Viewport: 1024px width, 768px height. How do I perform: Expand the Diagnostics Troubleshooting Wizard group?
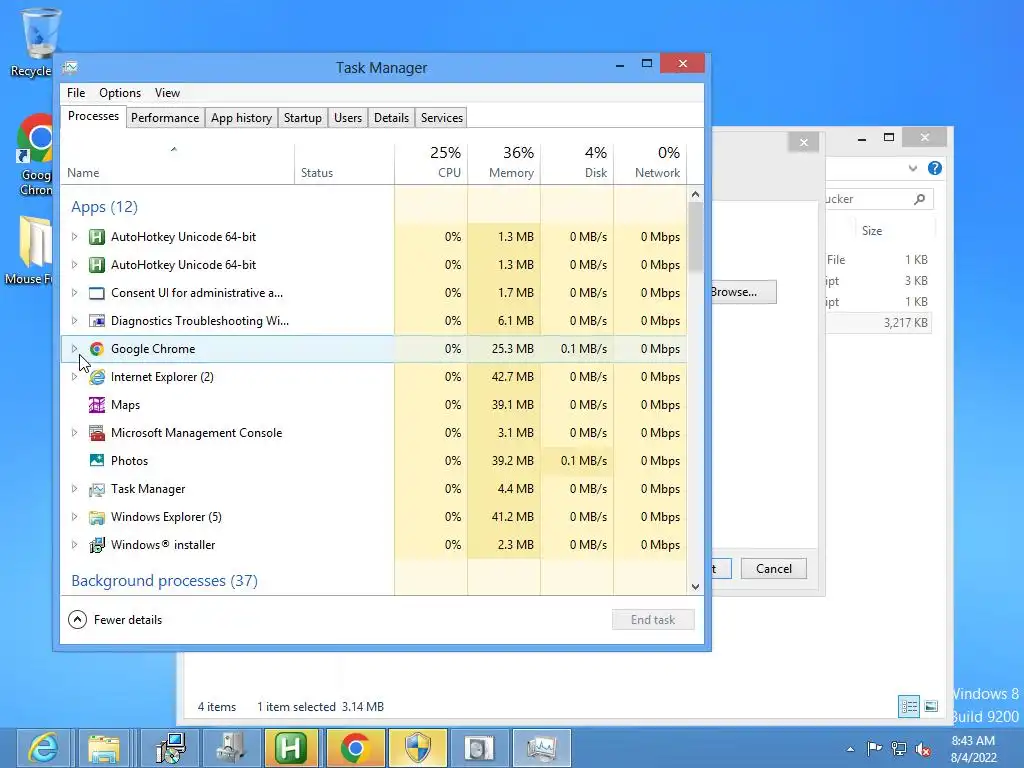[x=74, y=321]
